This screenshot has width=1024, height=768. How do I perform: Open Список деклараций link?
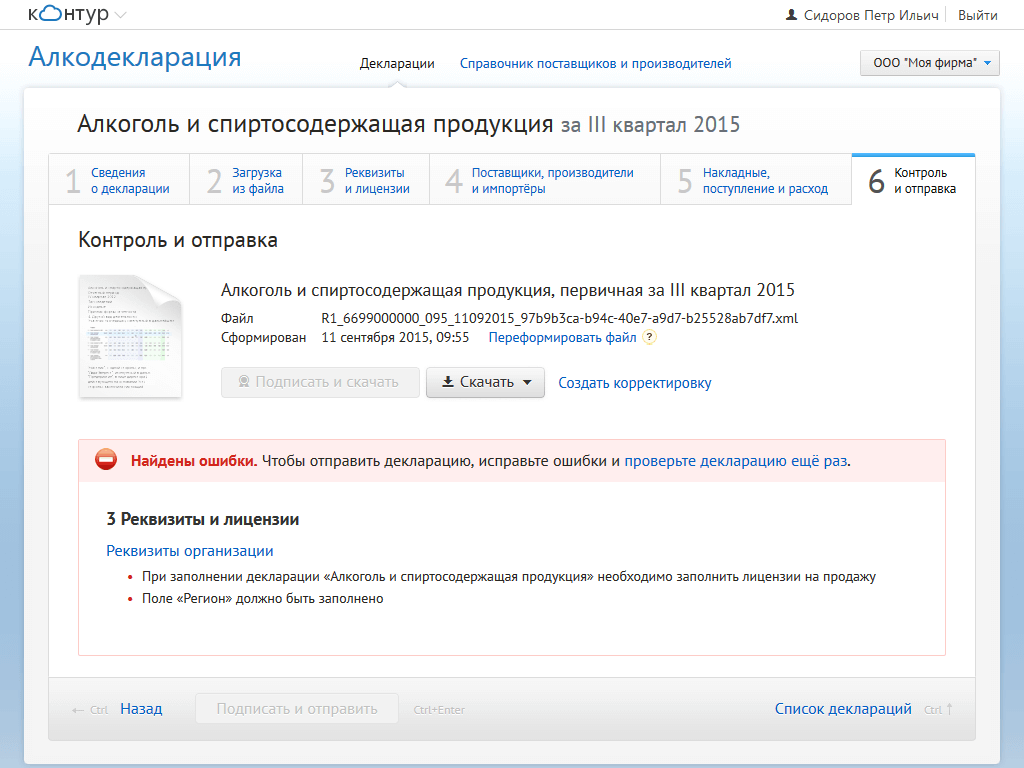[843, 709]
